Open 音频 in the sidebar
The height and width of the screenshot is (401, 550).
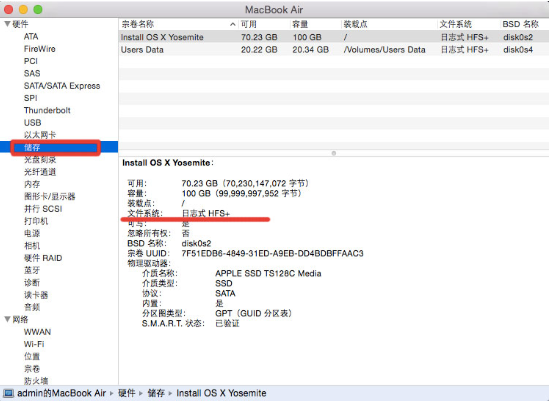coord(32,307)
